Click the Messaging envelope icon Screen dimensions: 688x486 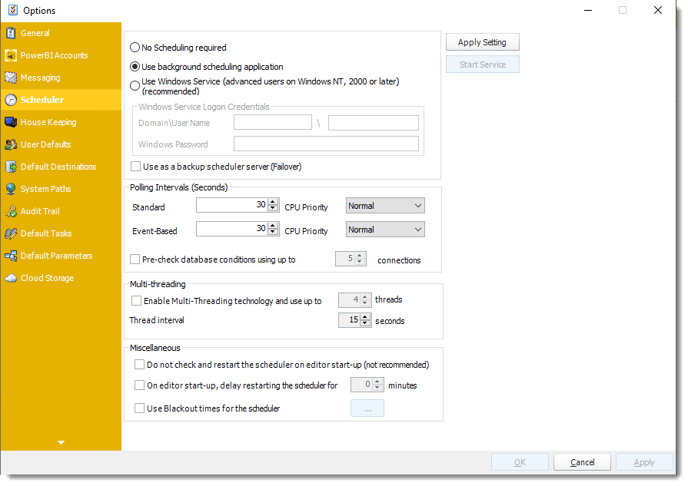click(x=11, y=78)
